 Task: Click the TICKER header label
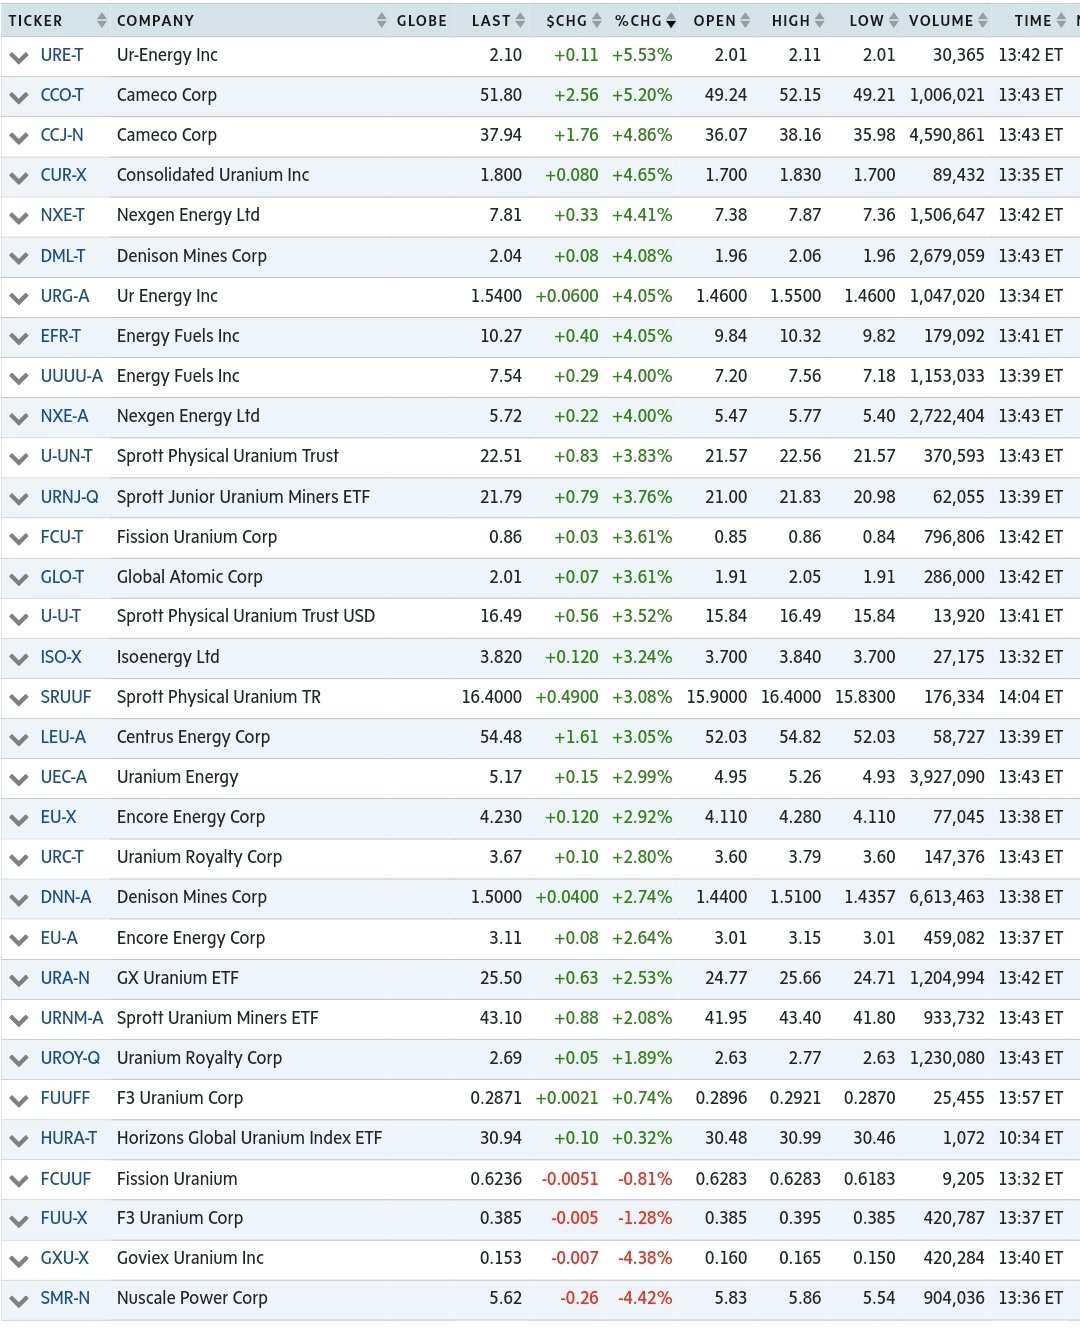pyautogui.click(x=35, y=21)
